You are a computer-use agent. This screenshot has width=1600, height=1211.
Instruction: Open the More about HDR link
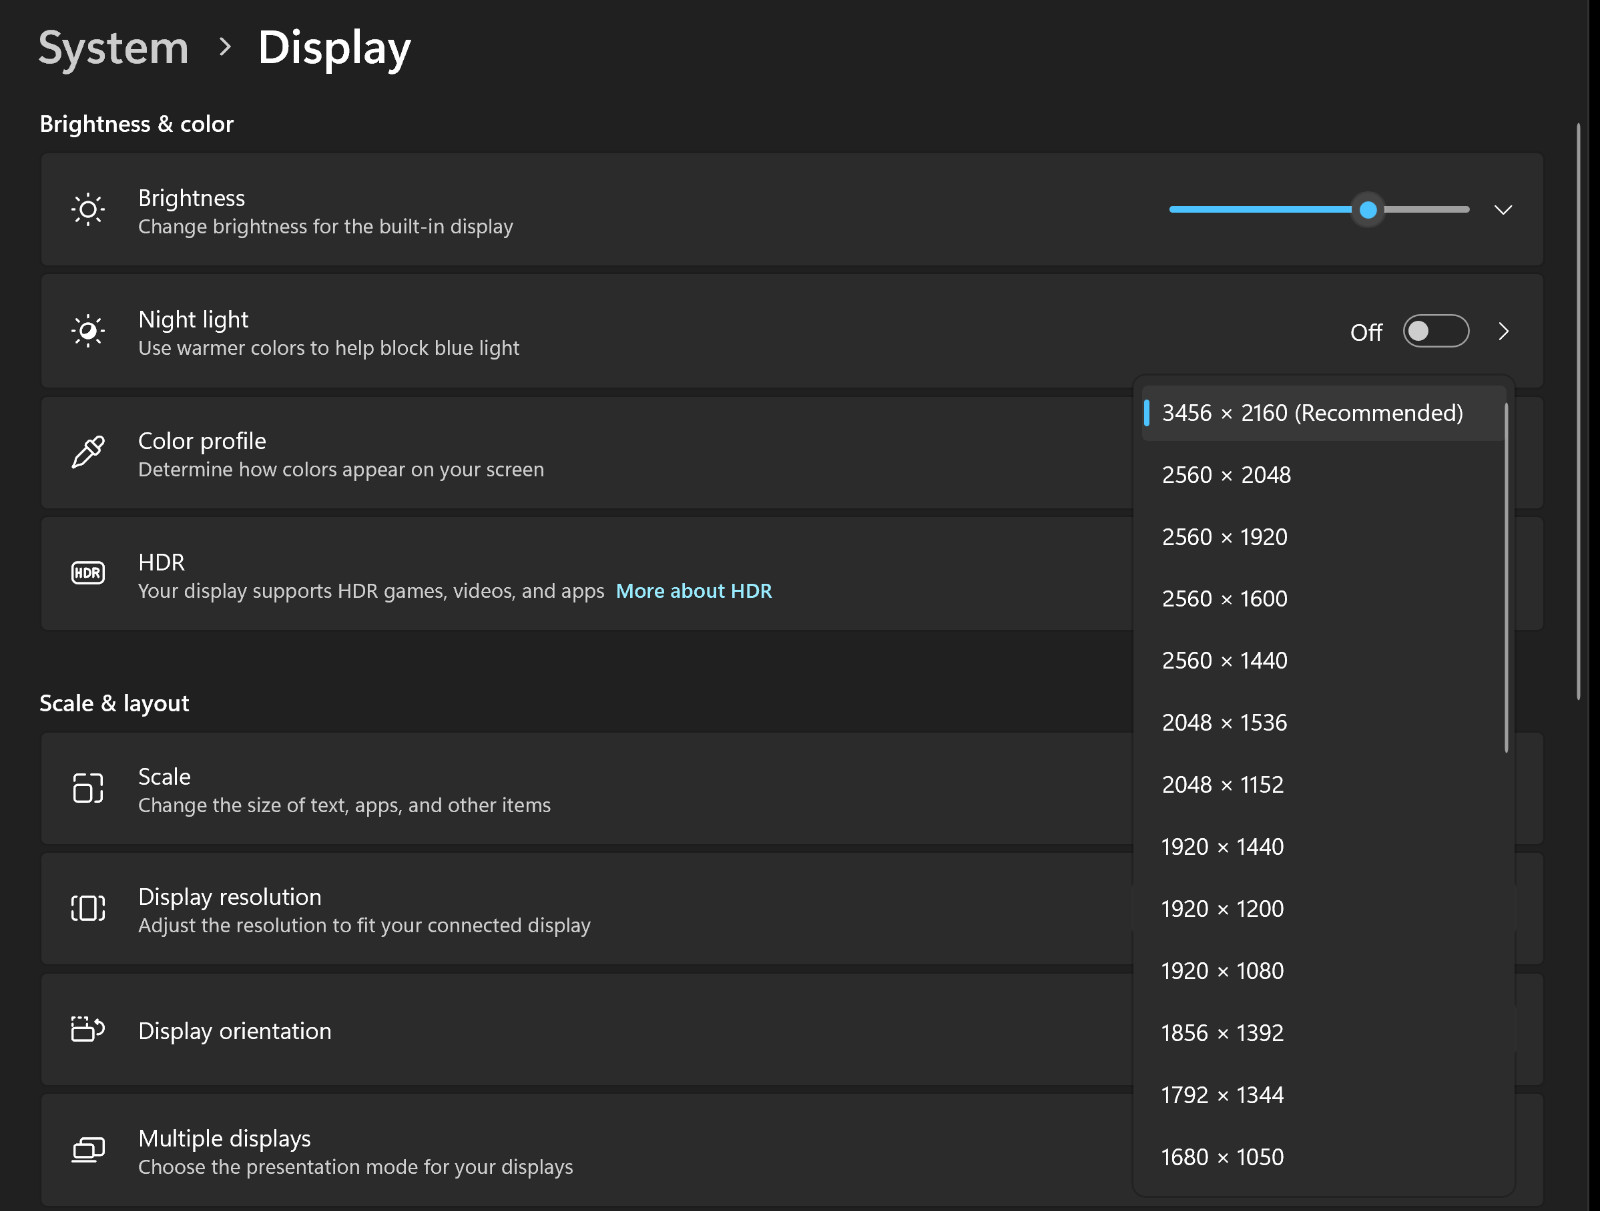point(694,591)
